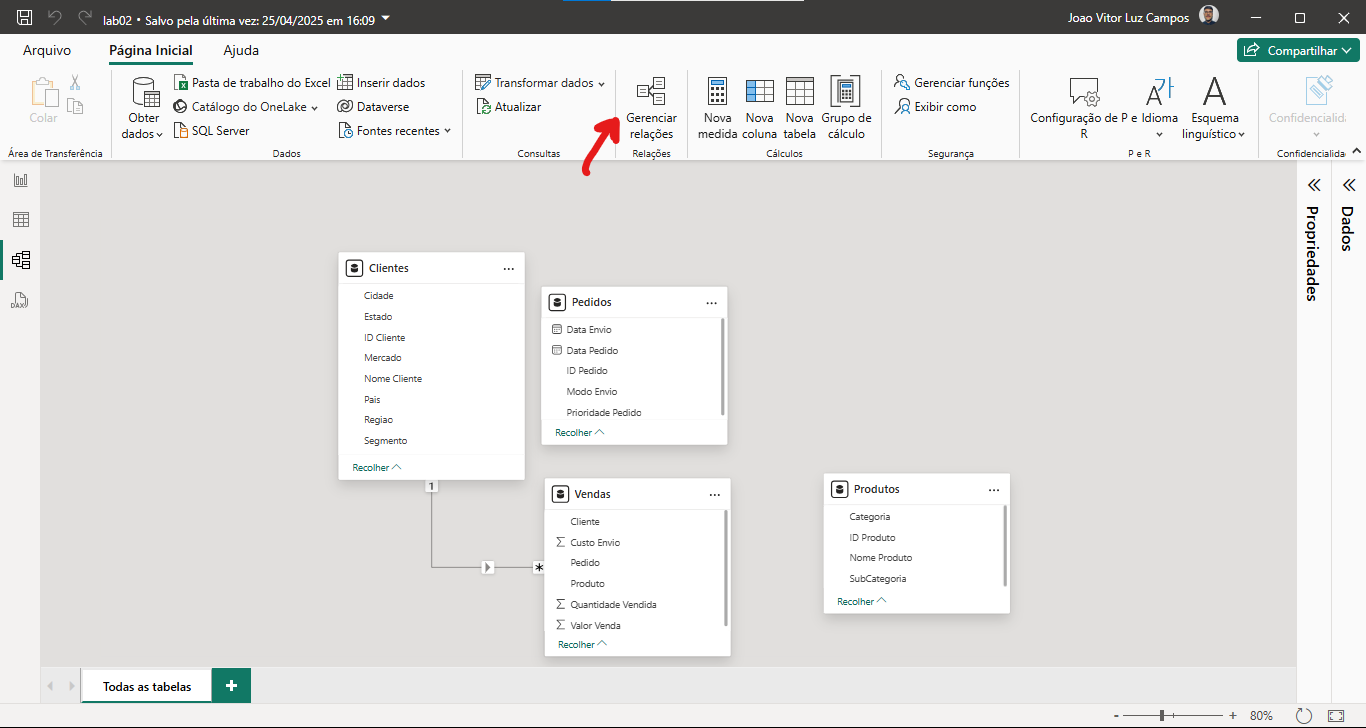
Task: Collapse the Produtos table with Recolher
Action: tap(862, 601)
